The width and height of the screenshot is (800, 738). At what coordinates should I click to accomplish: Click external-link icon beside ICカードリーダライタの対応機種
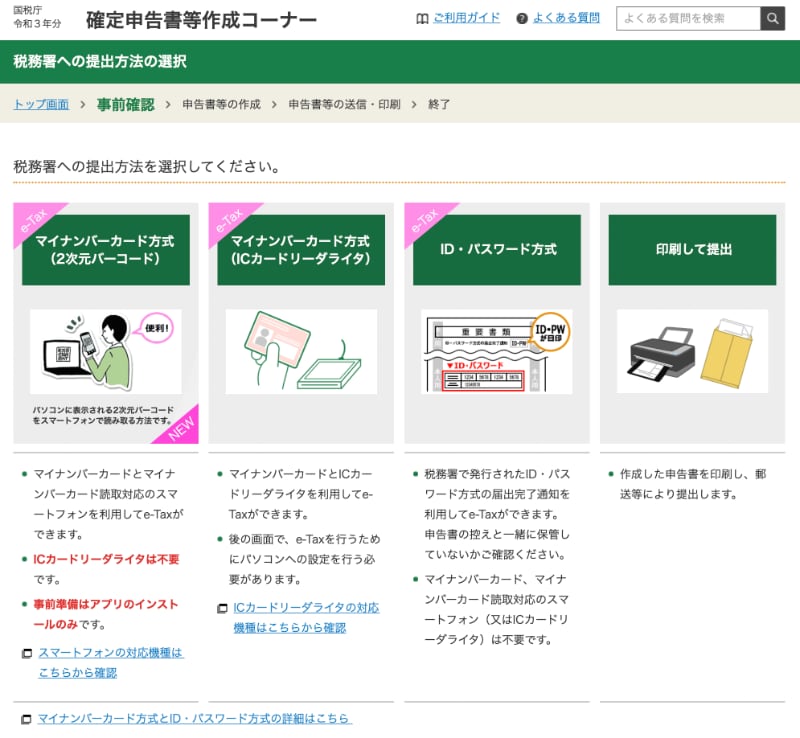222,609
